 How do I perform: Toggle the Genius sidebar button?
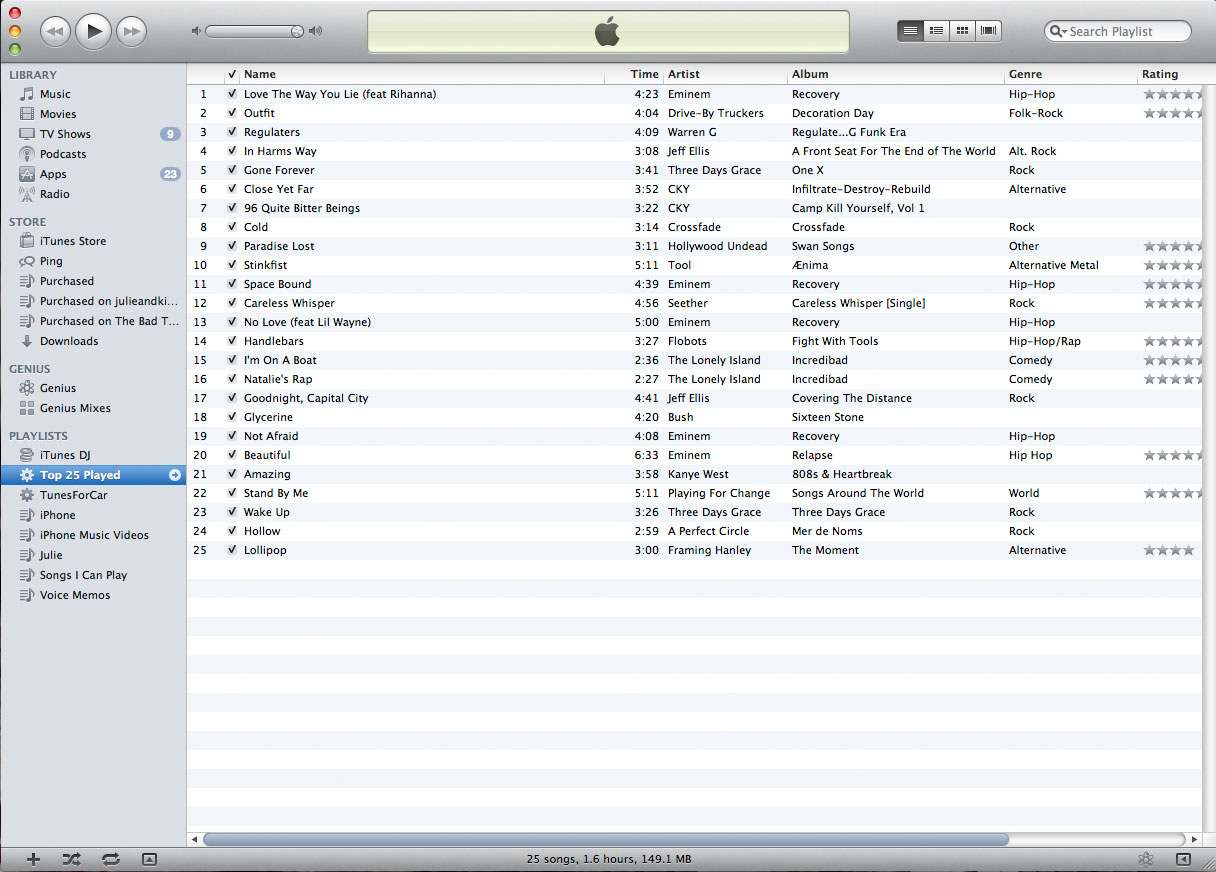pos(1183,859)
